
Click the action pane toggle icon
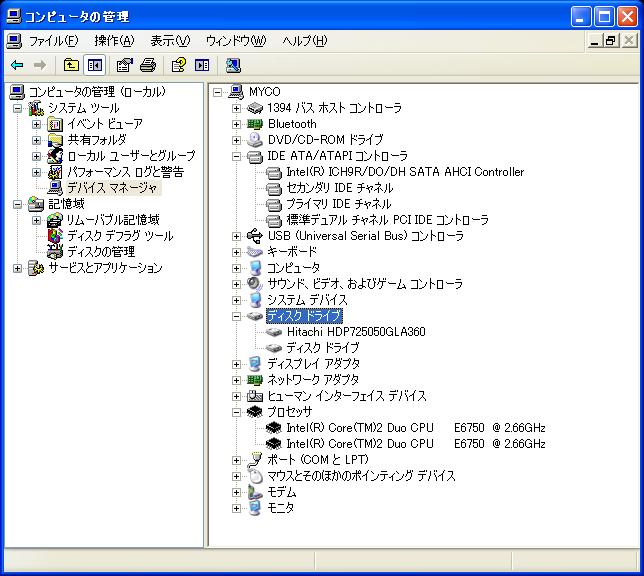(202, 65)
